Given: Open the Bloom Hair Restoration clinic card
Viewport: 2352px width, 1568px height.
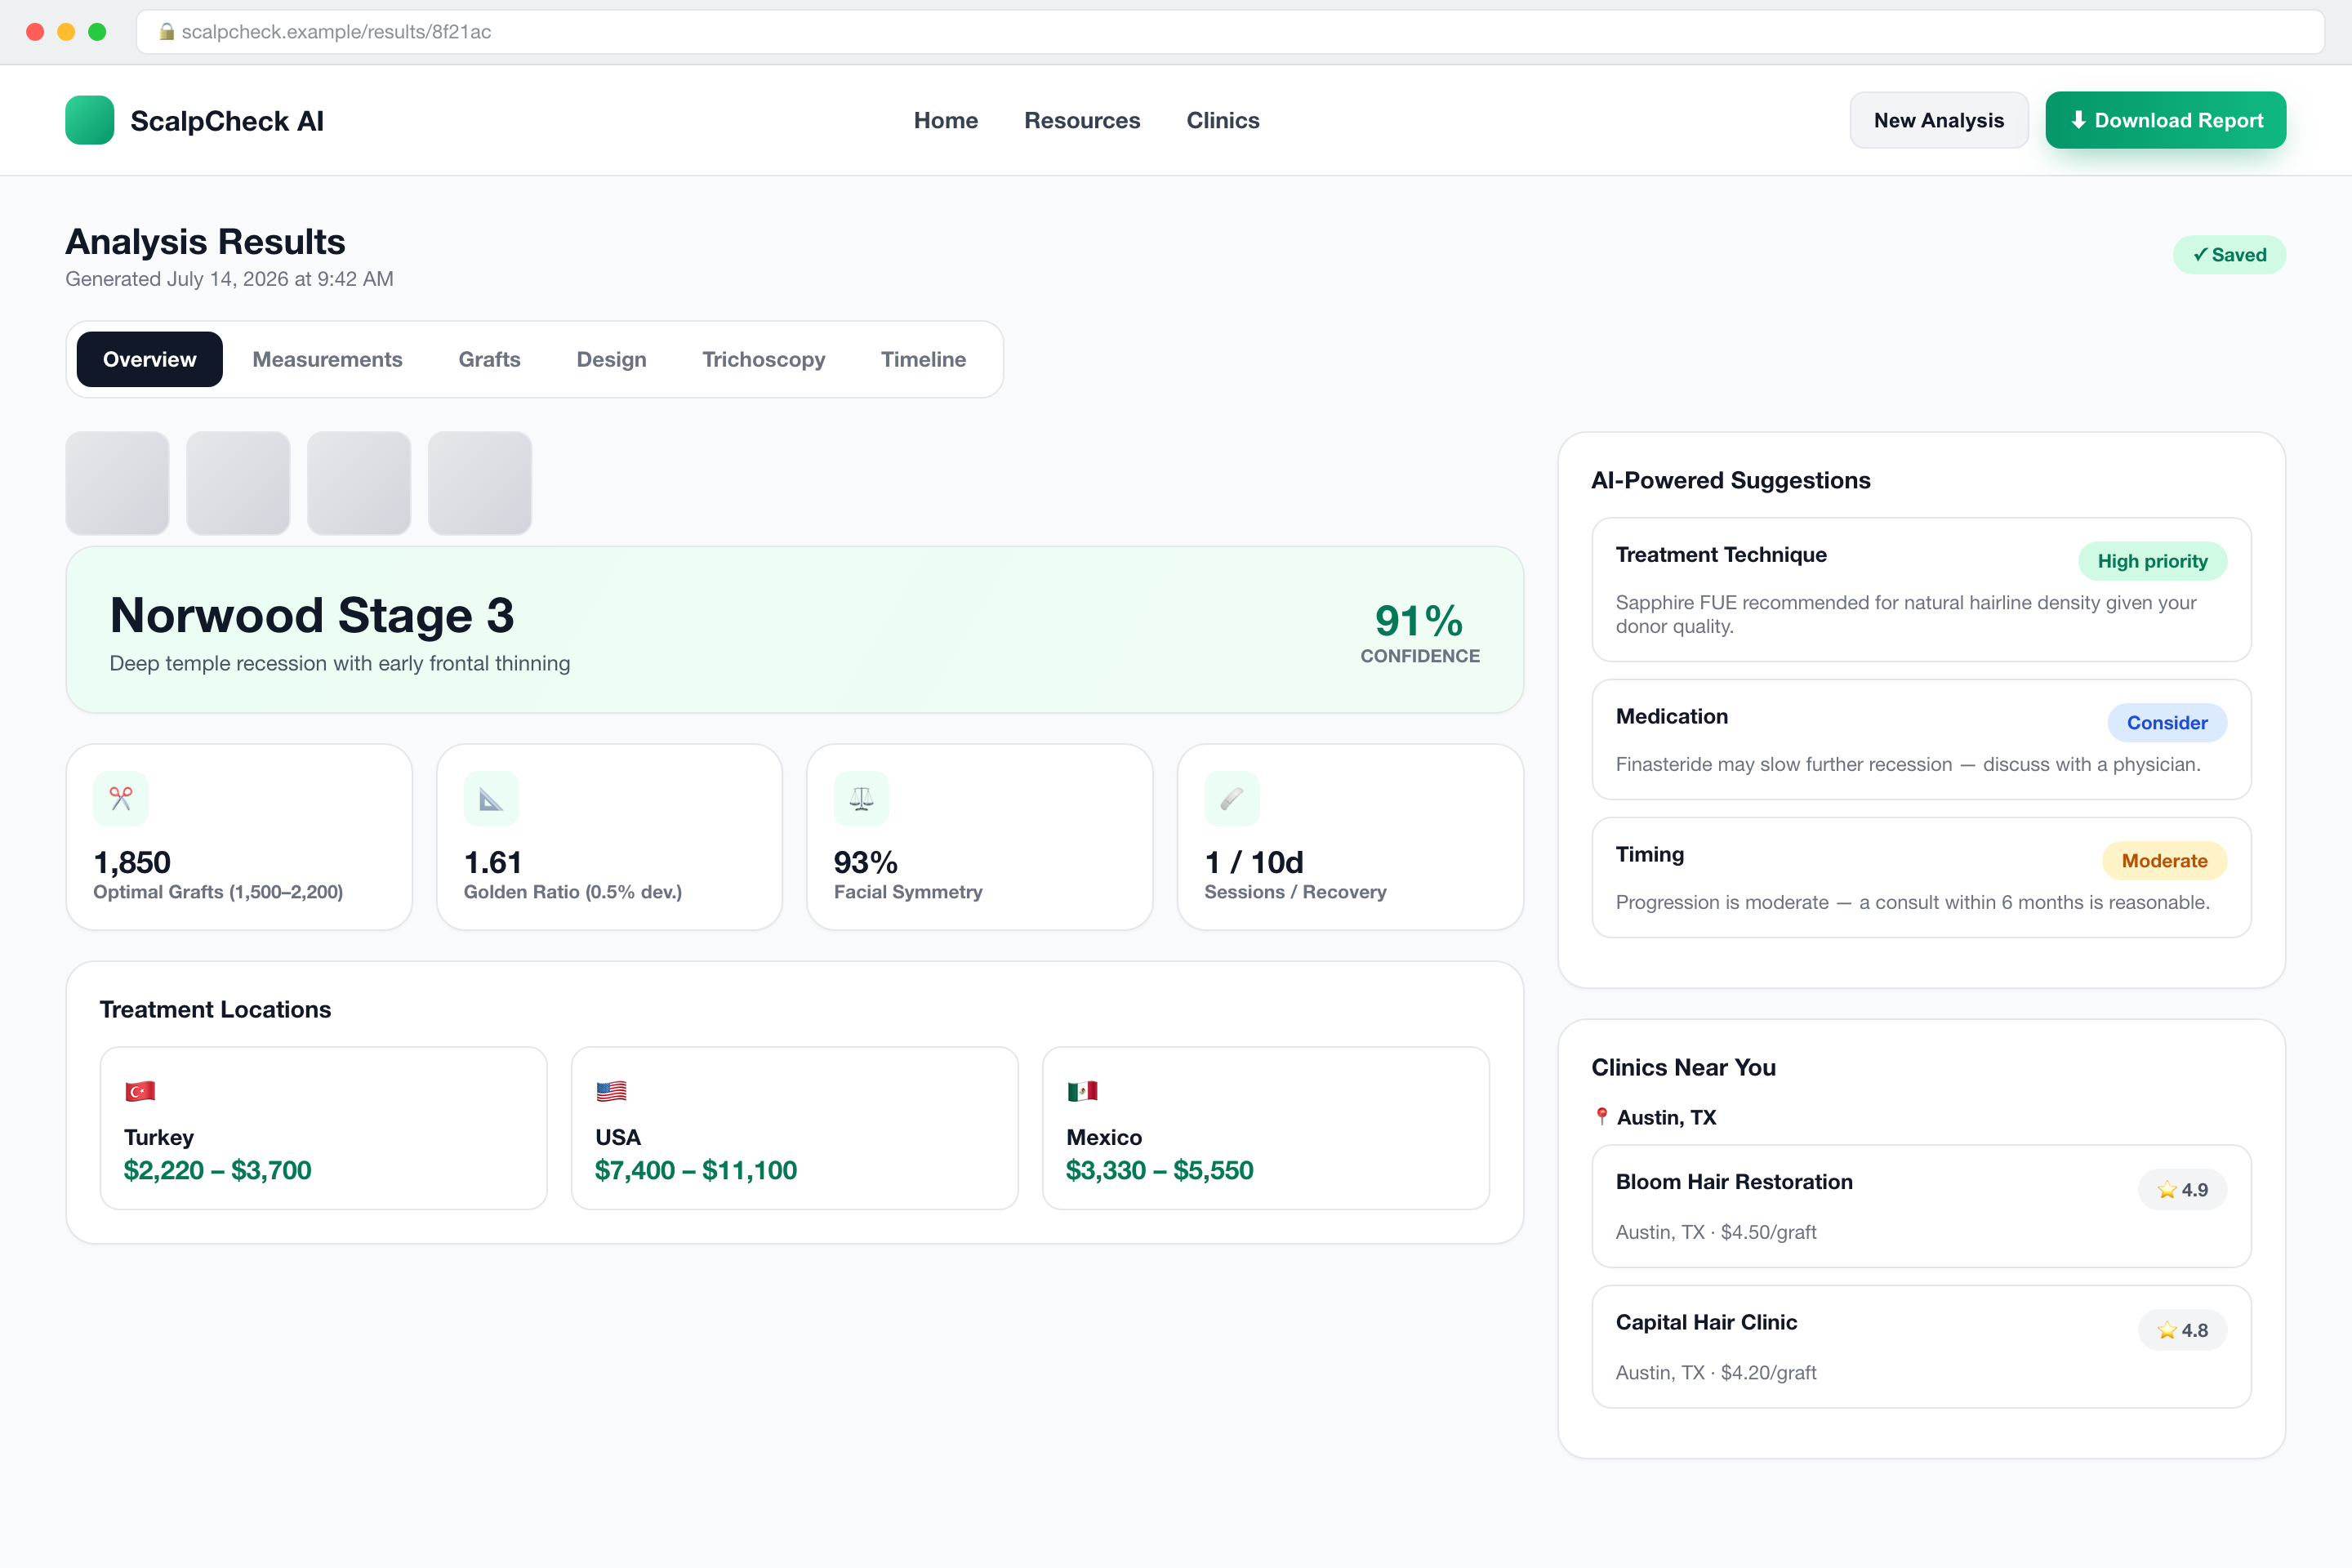Looking at the screenshot, I should click(1921, 1206).
